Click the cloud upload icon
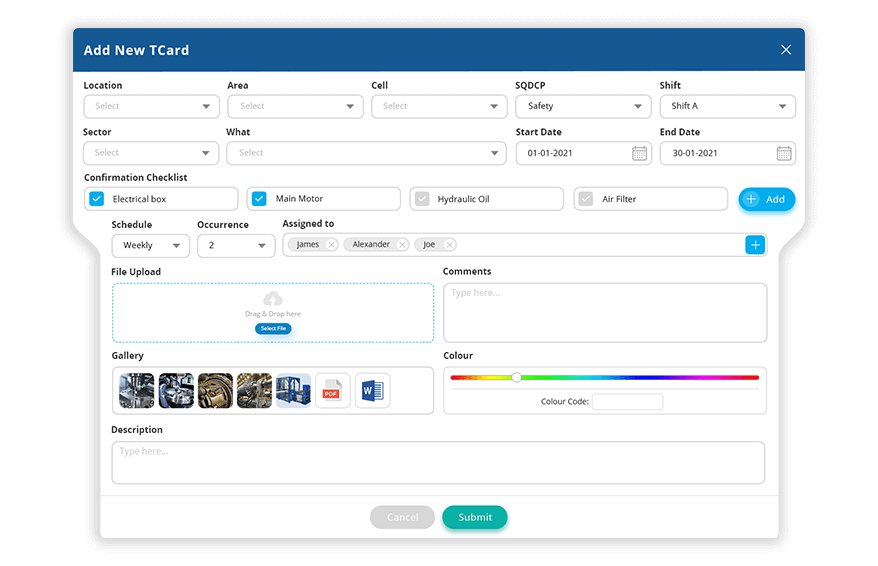This screenshot has height=566, width=878. [272, 299]
